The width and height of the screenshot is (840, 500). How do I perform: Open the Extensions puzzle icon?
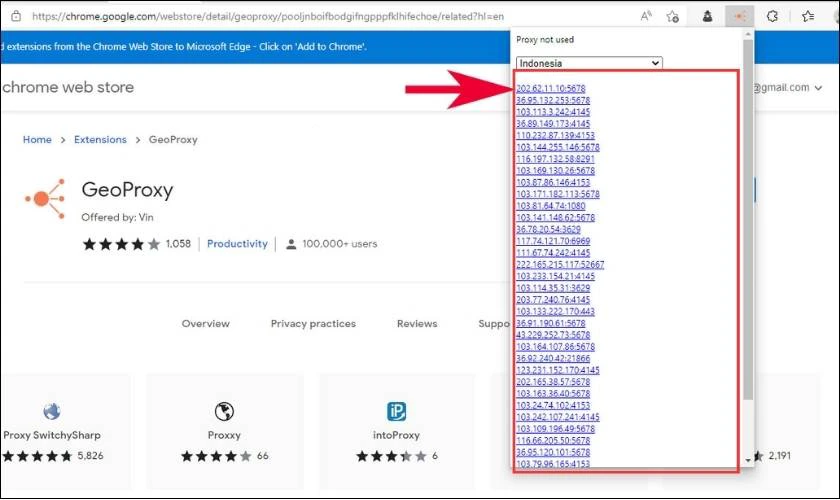(x=771, y=17)
